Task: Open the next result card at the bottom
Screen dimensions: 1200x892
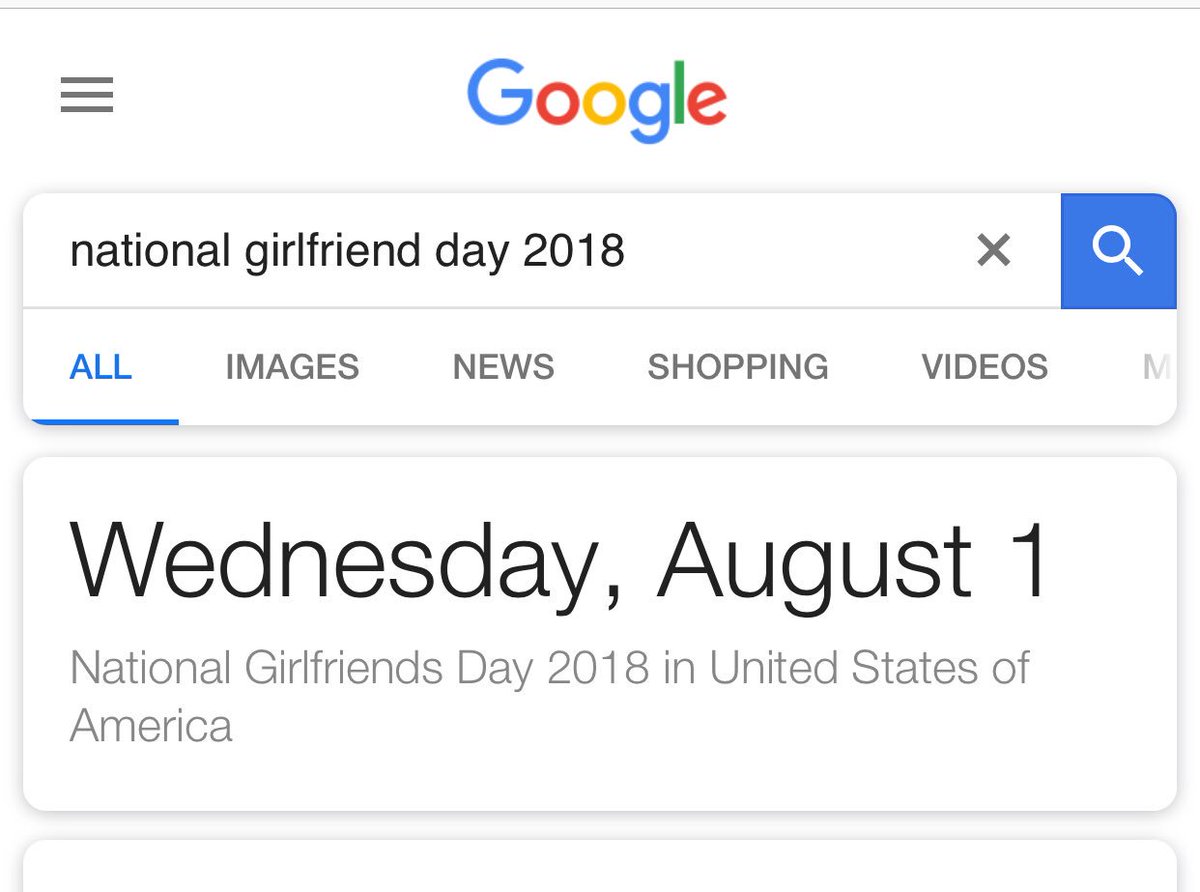Action: point(600,866)
